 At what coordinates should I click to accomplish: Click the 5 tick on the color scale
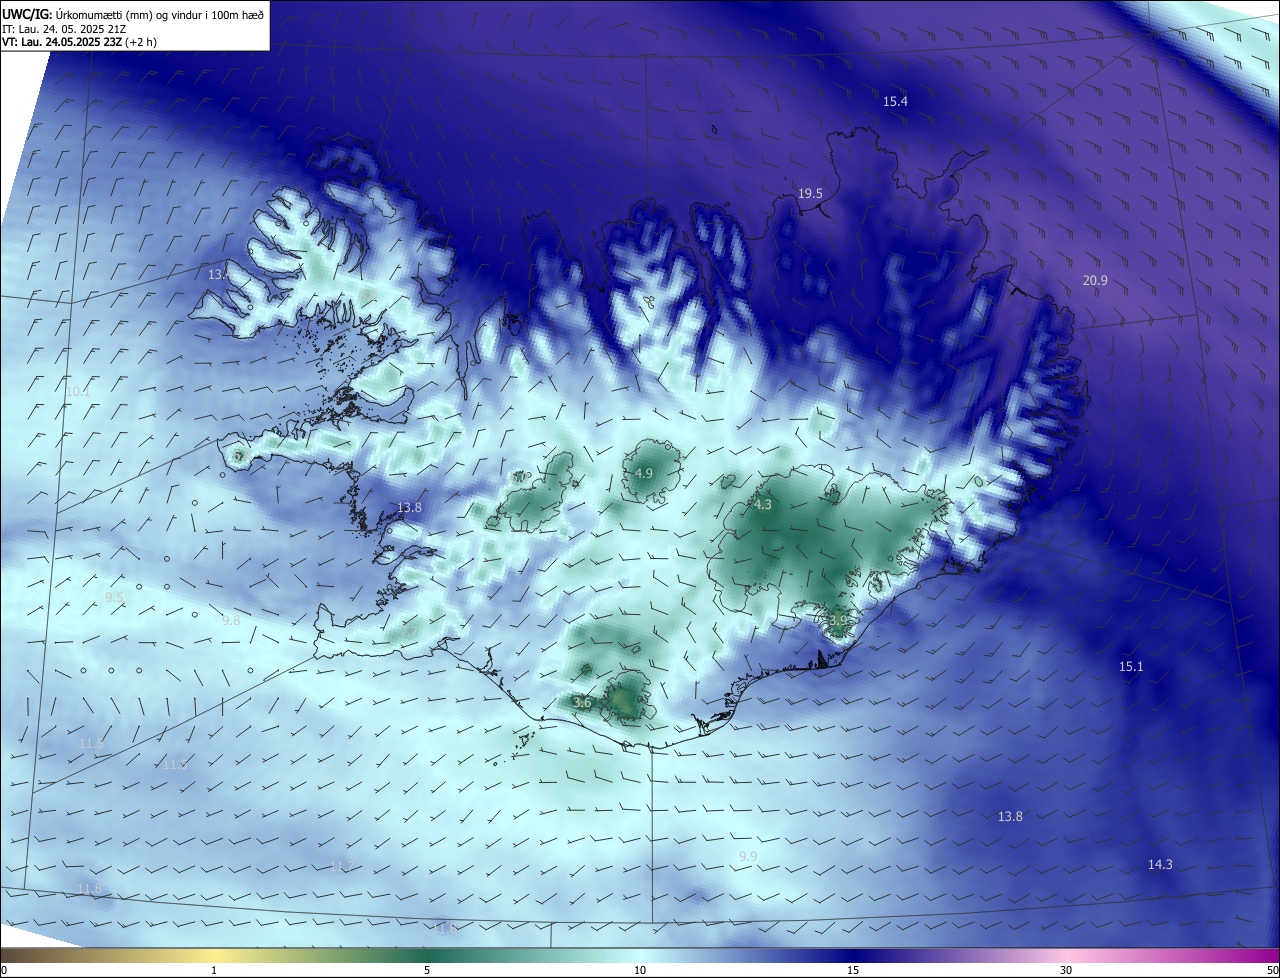click(x=427, y=970)
